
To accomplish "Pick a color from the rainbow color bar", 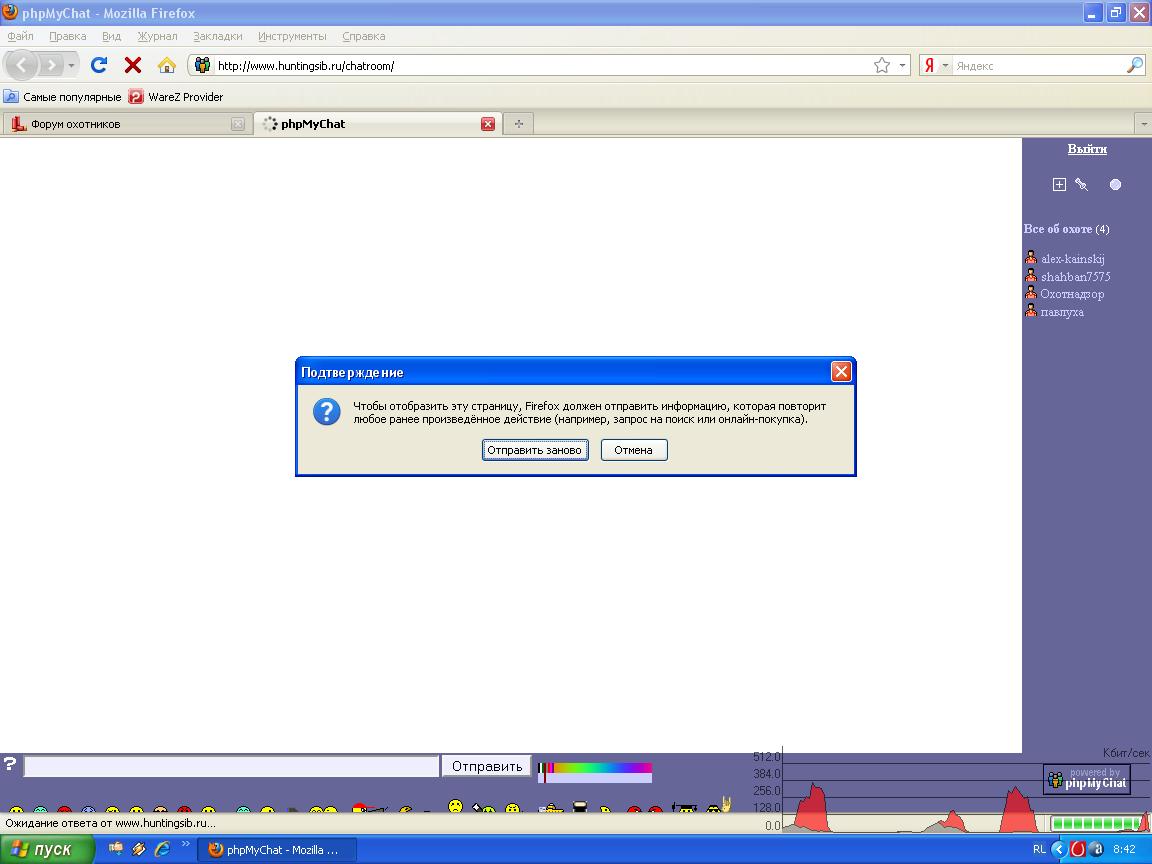I will point(600,768).
